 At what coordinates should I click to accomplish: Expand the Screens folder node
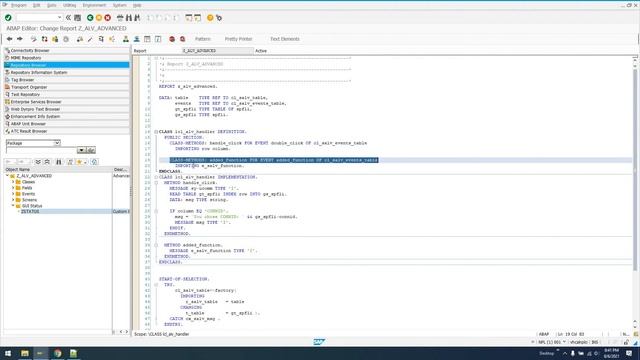coord(13,200)
